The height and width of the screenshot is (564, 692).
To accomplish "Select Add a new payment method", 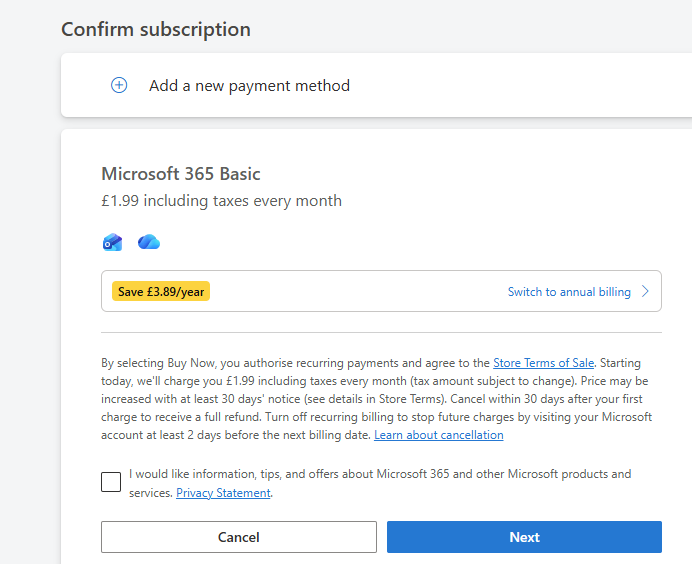I will tap(249, 86).
